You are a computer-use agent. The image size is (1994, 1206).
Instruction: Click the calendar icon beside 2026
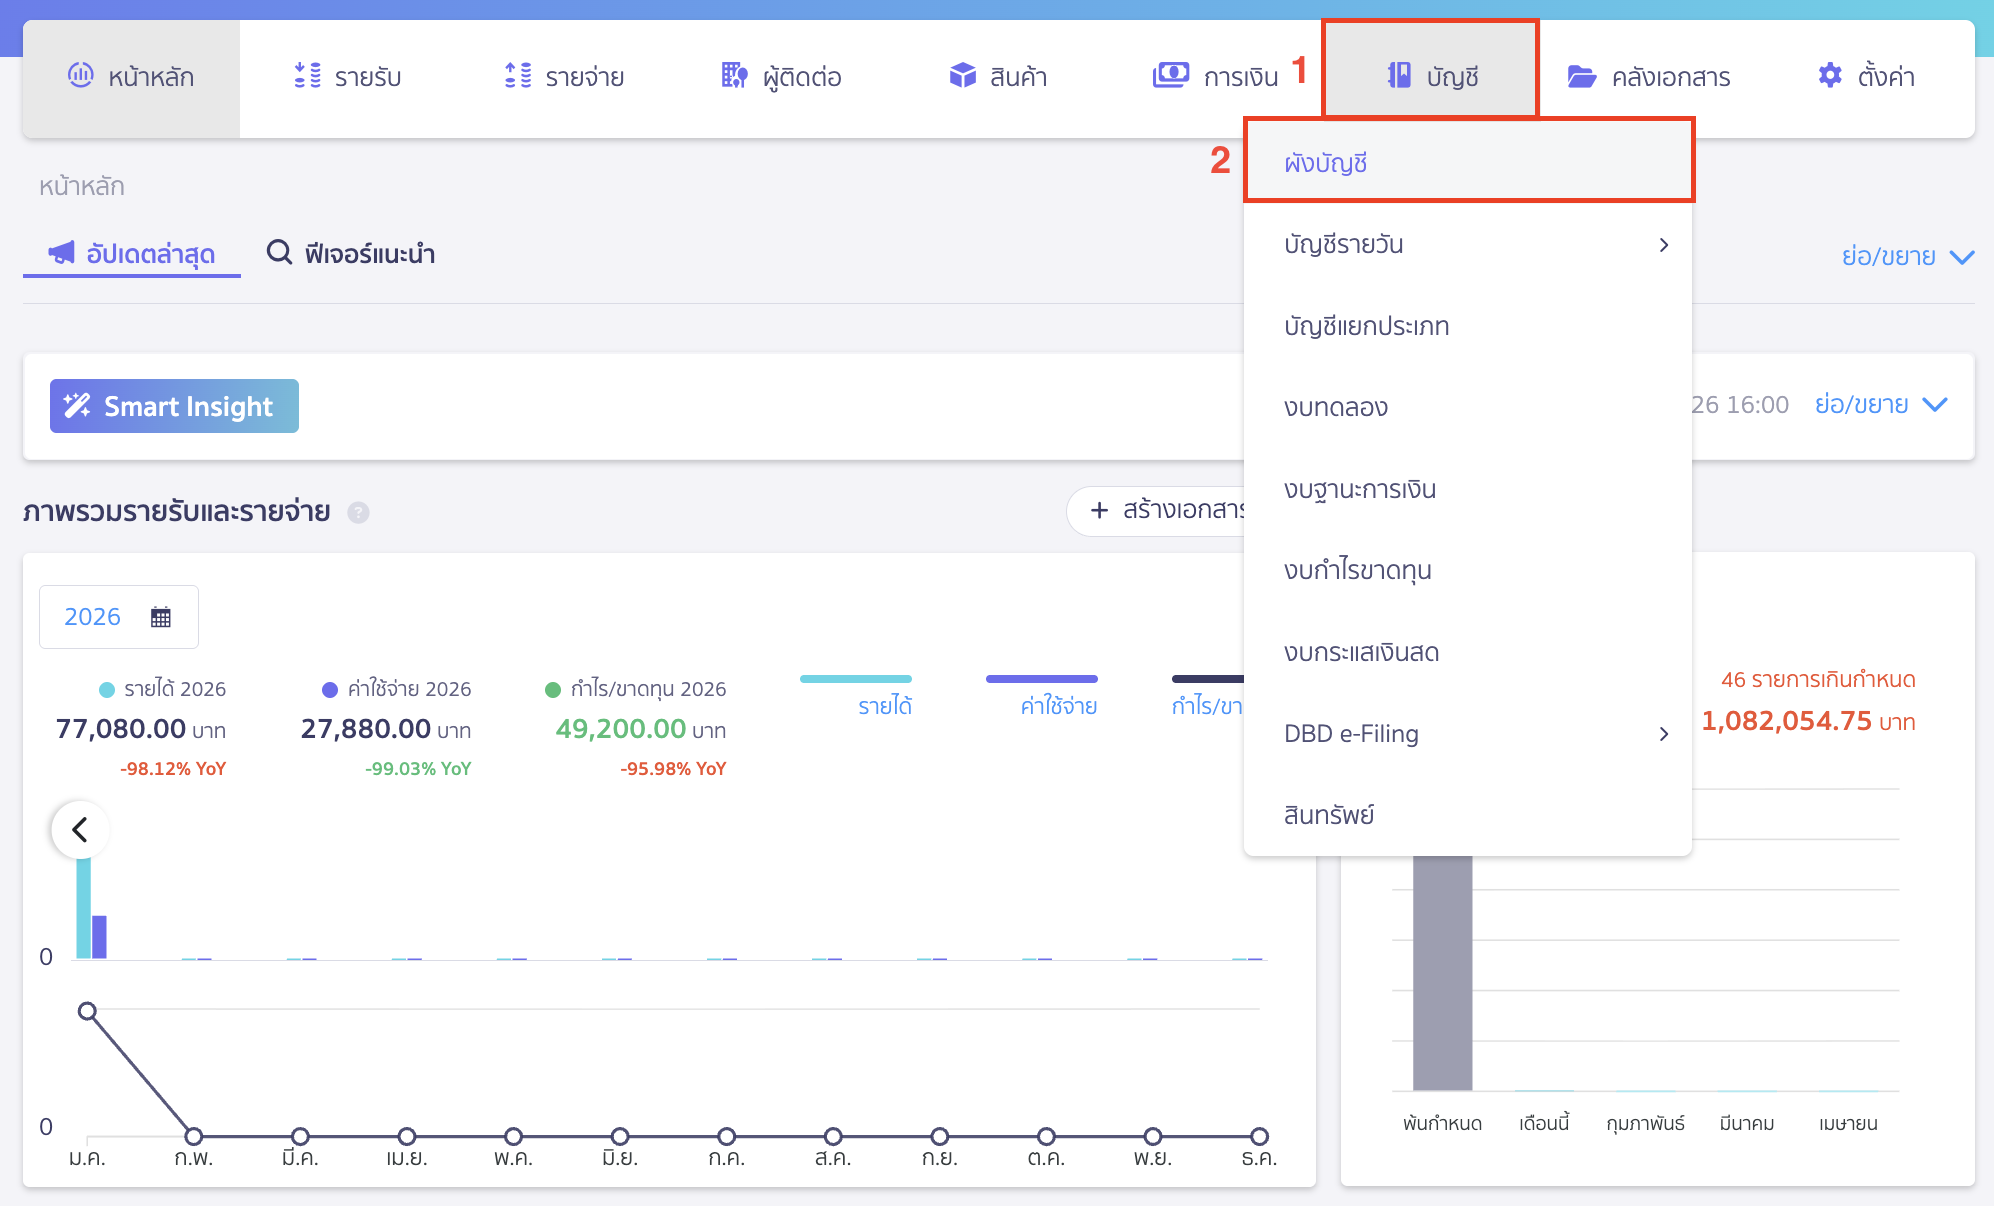(160, 617)
